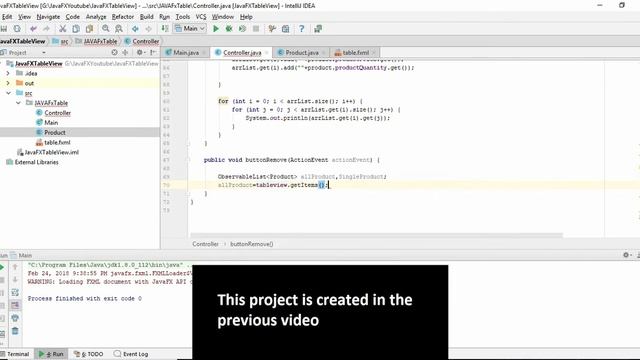The height and width of the screenshot is (360, 640).
Task: Start debugging with the bug icon
Action: pos(229,29)
